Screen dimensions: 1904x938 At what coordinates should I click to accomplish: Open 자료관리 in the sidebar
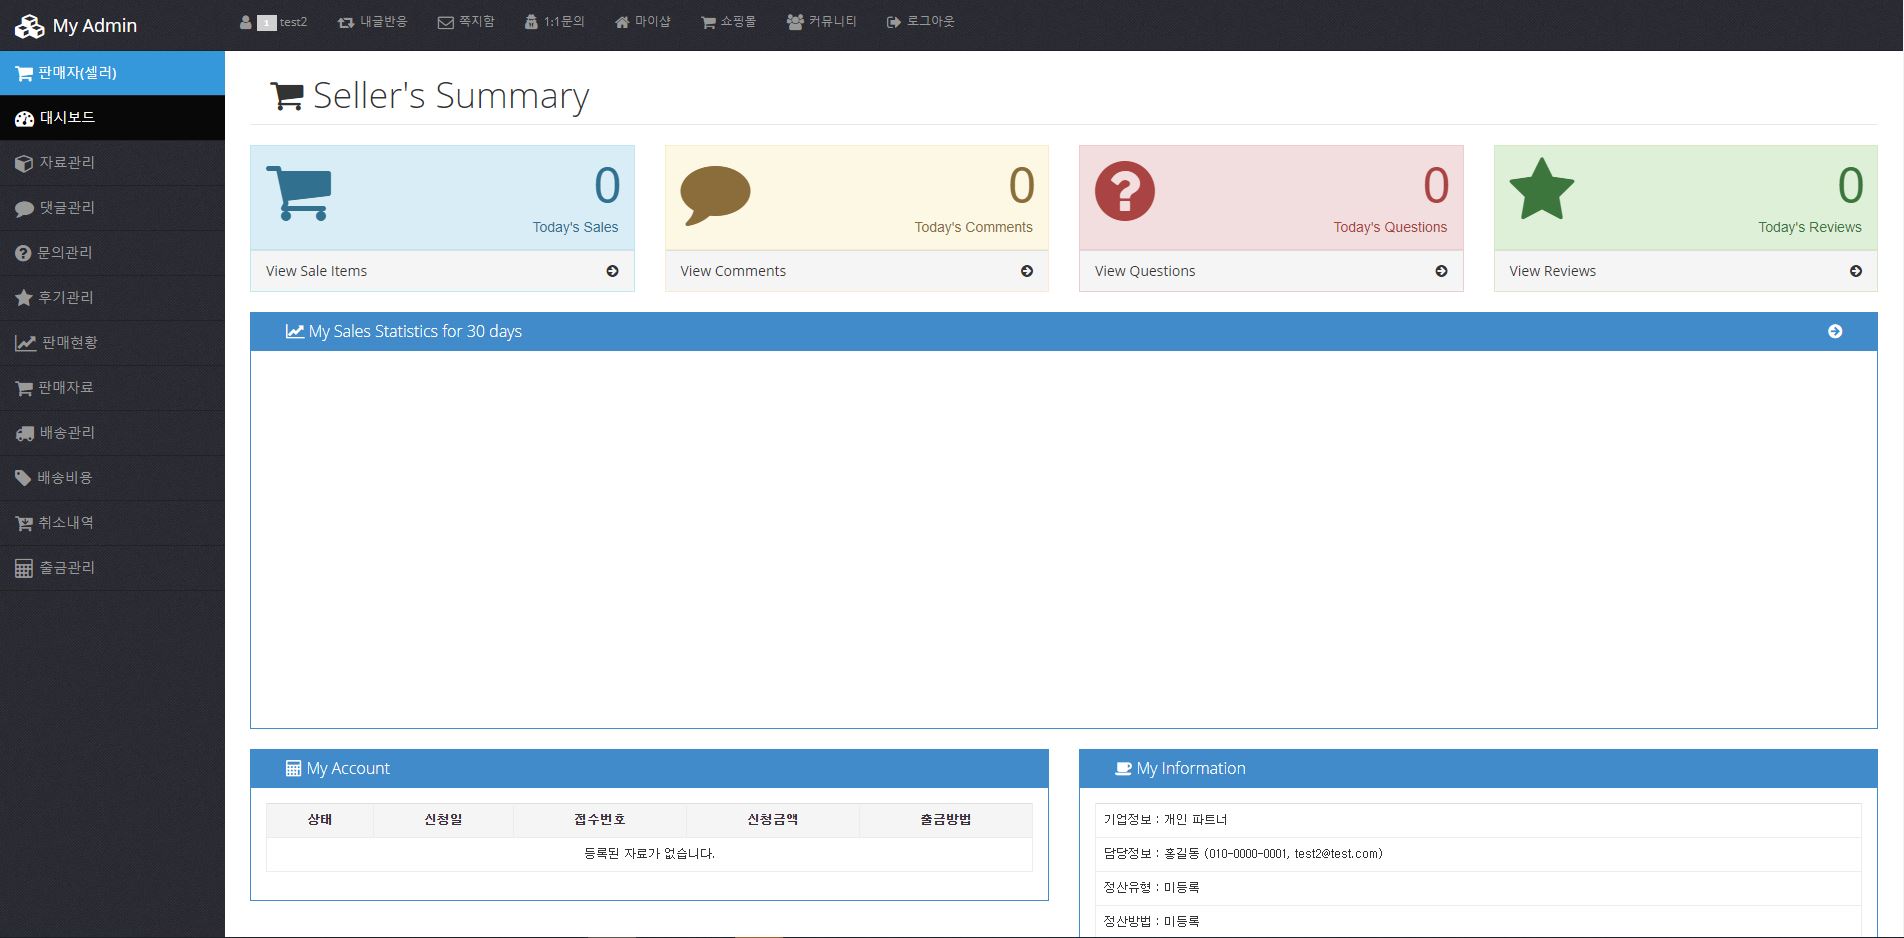point(67,163)
